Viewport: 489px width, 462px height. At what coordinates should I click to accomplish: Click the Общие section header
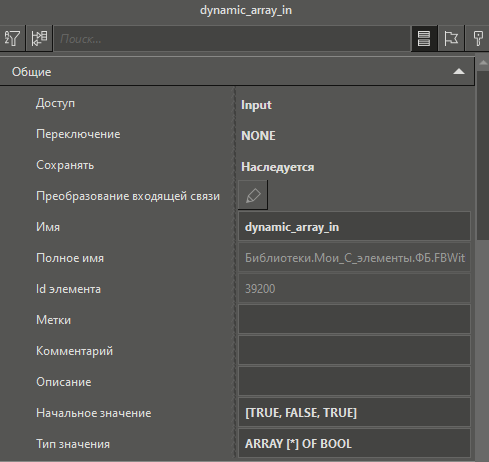click(x=237, y=72)
